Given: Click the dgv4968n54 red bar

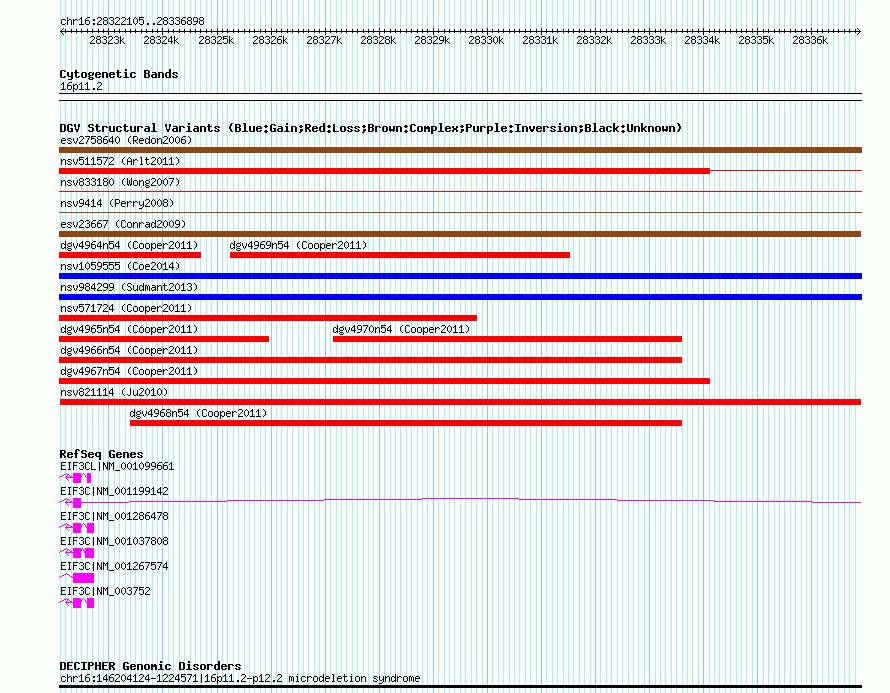Looking at the screenshot, I should tap(406, 423).
